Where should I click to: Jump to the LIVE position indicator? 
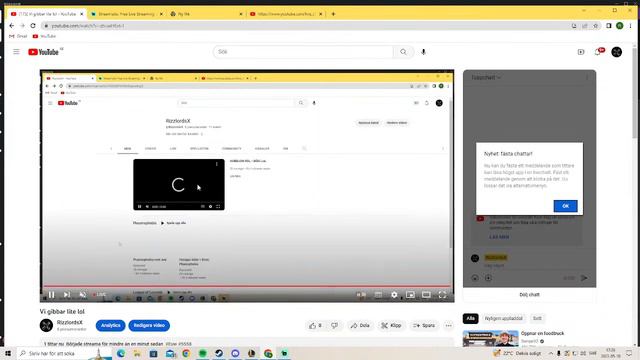(x=99, y=294)
